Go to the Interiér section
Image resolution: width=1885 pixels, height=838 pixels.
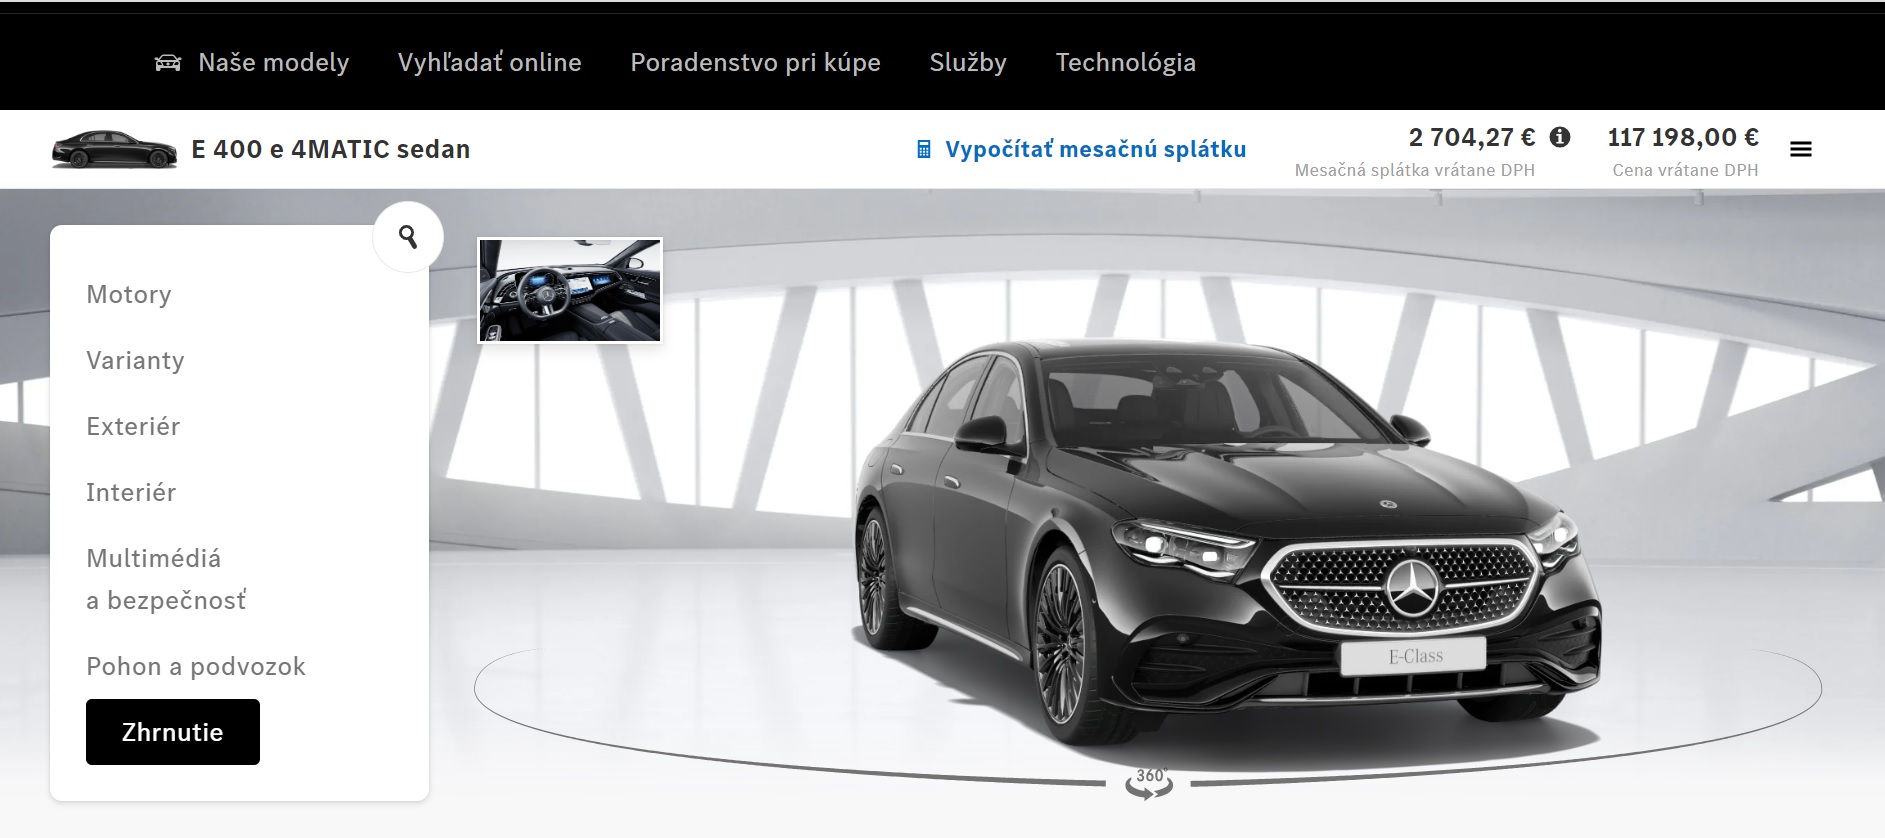point(131,492)
